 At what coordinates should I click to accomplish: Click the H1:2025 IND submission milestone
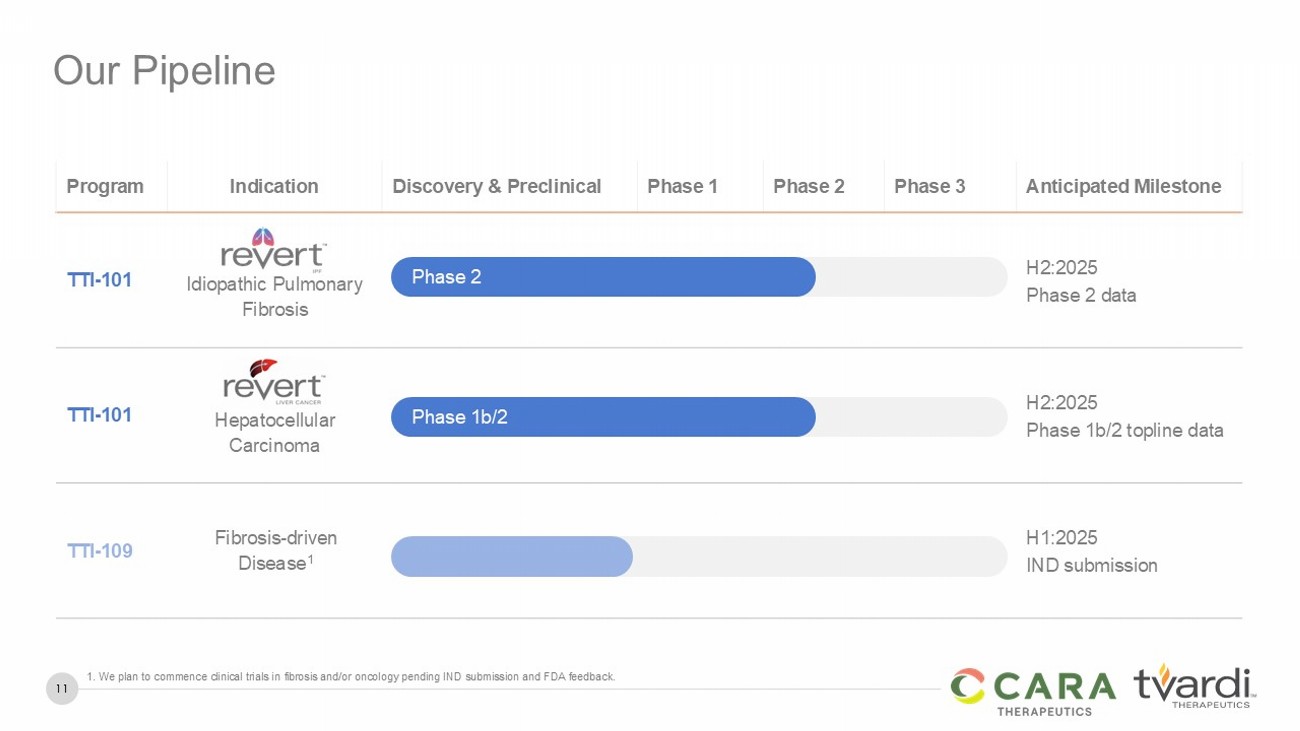click(1091, 552)
